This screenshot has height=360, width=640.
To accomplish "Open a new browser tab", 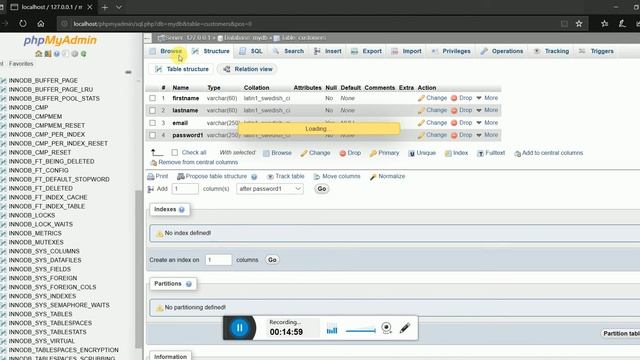I will pyautogui.click(x=105, y=7).
